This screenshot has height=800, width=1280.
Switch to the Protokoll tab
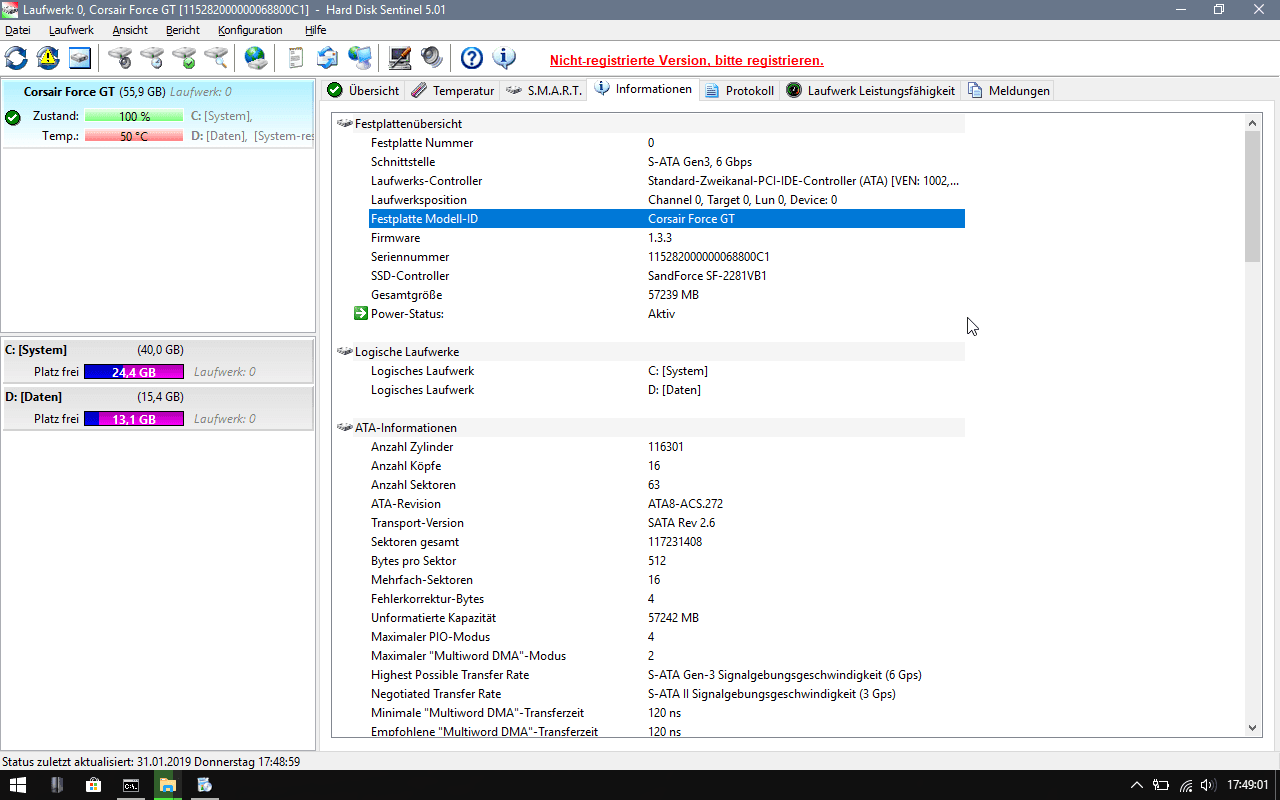coord(739,90)
